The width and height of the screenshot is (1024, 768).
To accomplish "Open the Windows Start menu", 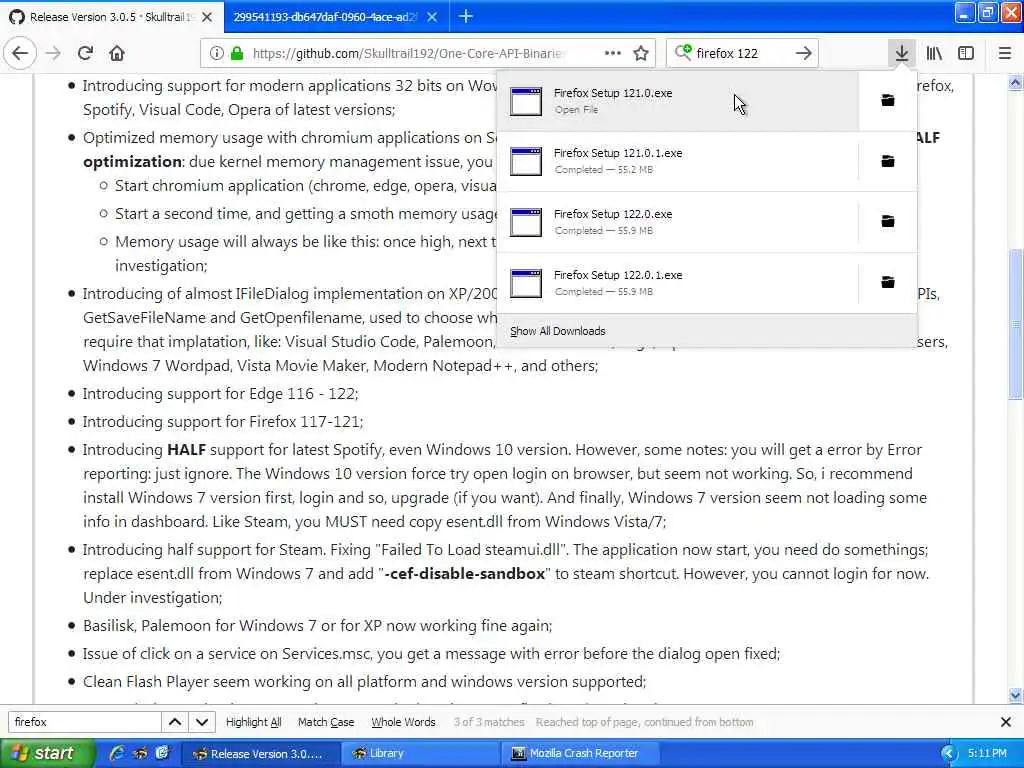I will click(47, 753).
